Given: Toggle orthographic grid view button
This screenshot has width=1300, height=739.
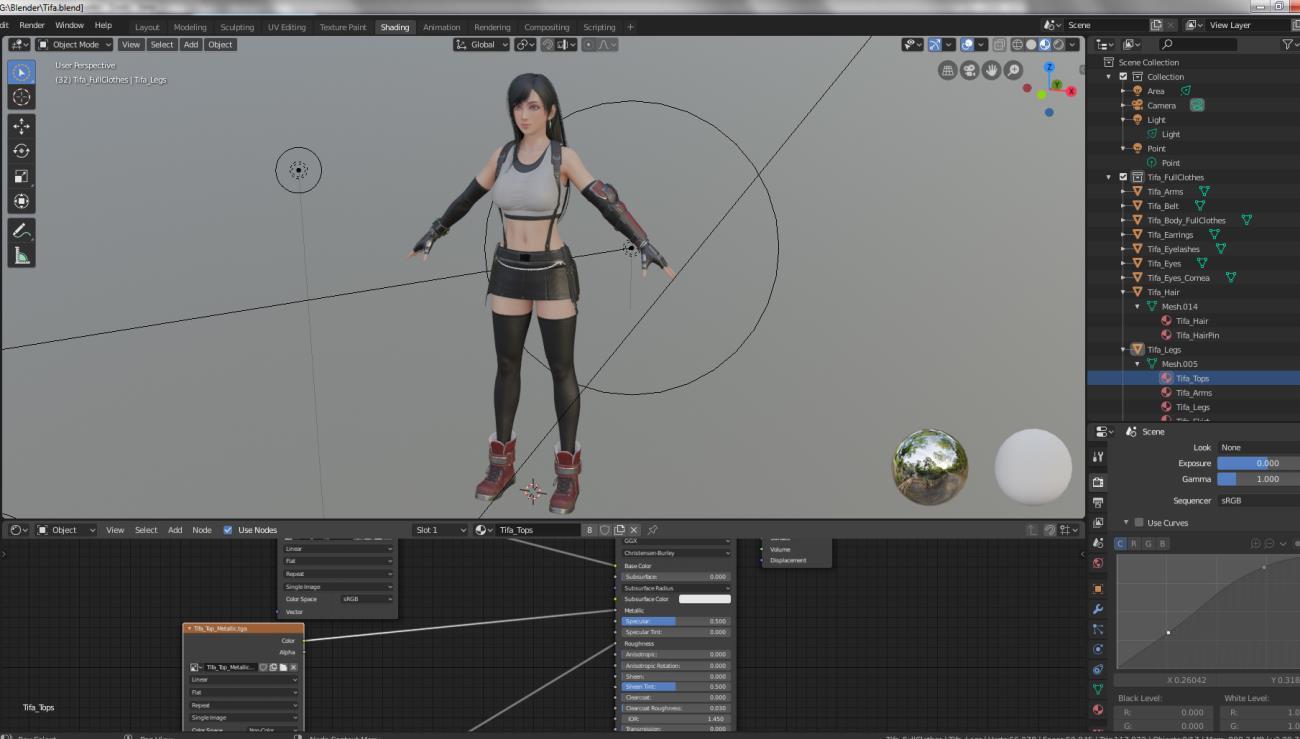Looking at the screenshot, I should point(948,70).
